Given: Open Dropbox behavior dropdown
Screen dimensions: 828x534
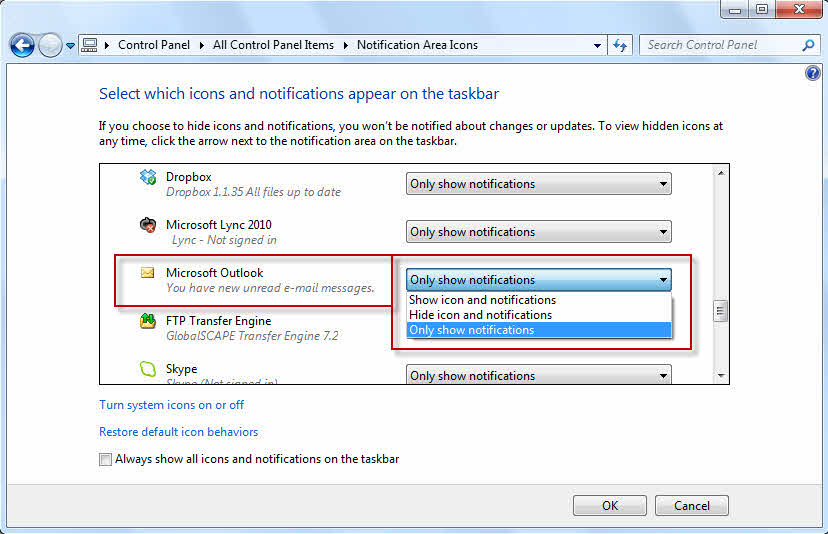Looking at the screenshot, I should [539, 184].
